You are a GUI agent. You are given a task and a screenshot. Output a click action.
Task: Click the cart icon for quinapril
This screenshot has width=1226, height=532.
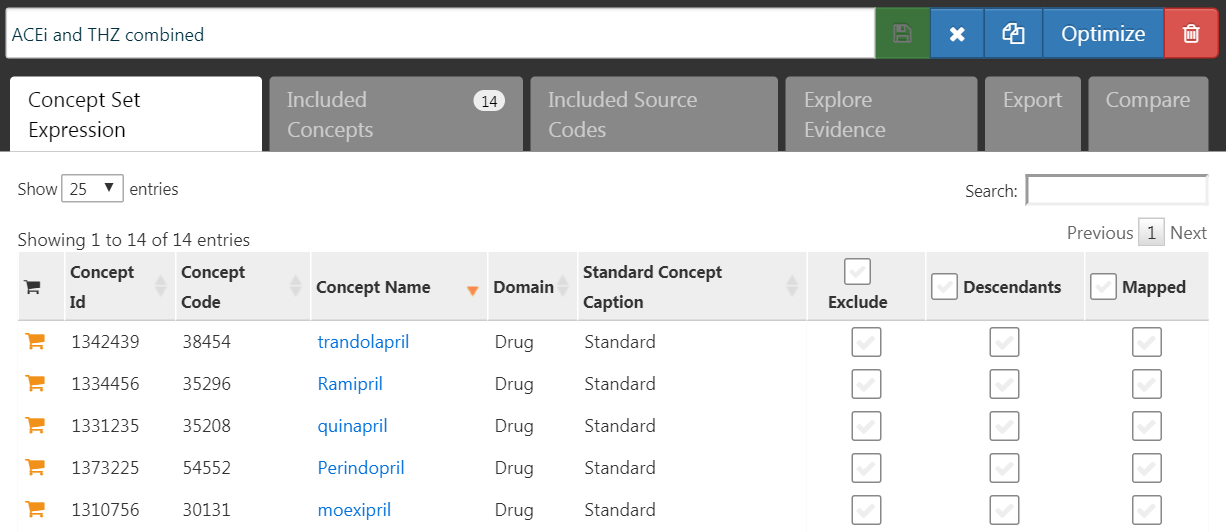pyautogui.click(x=35, y=426)
